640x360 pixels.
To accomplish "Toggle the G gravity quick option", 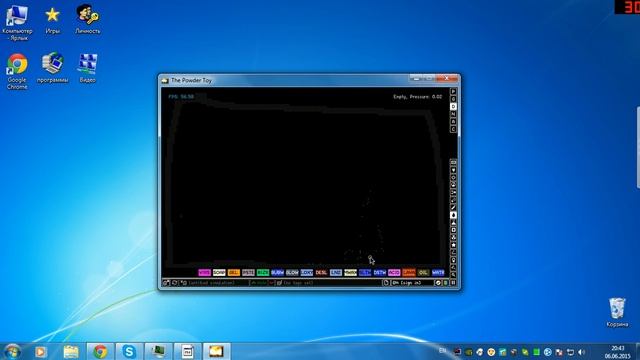I will click(x=453, y=99).
